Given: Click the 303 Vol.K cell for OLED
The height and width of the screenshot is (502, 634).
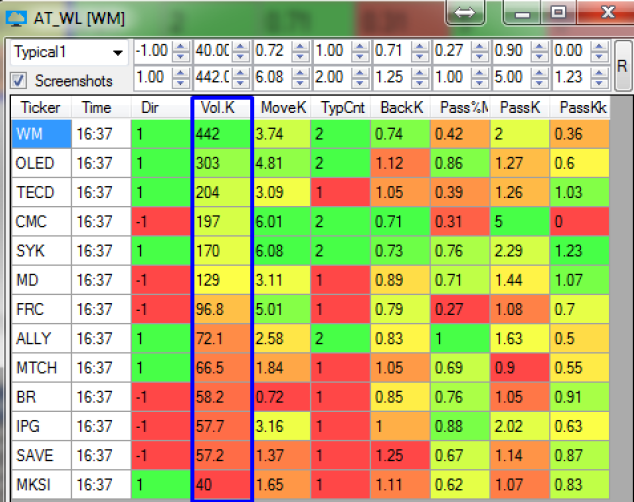Looking at the screenshot, I should [x=222, y=163].
